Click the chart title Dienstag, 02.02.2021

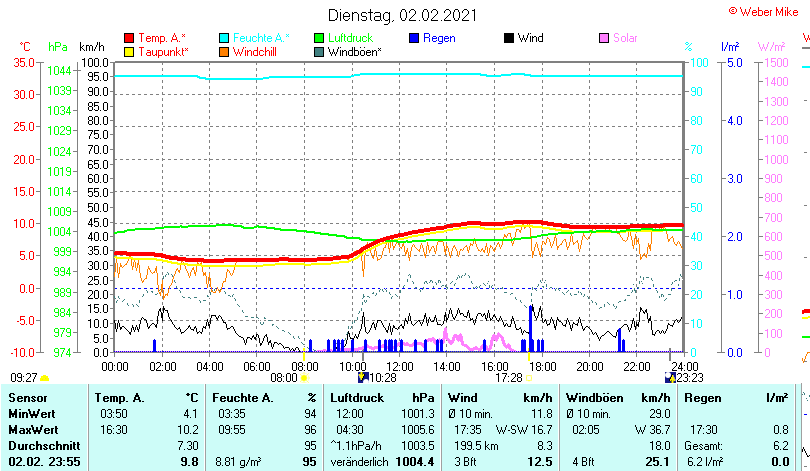tap(403, 15)
